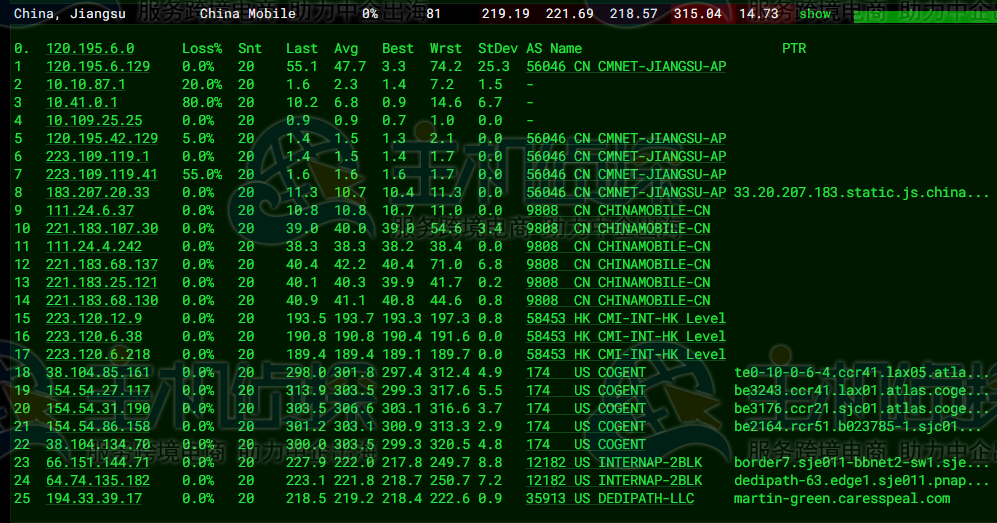This screenshot has height=523, width=997.
Task: Select the red-highlighted 315.04 value
Action: click(x=698, y=13)
